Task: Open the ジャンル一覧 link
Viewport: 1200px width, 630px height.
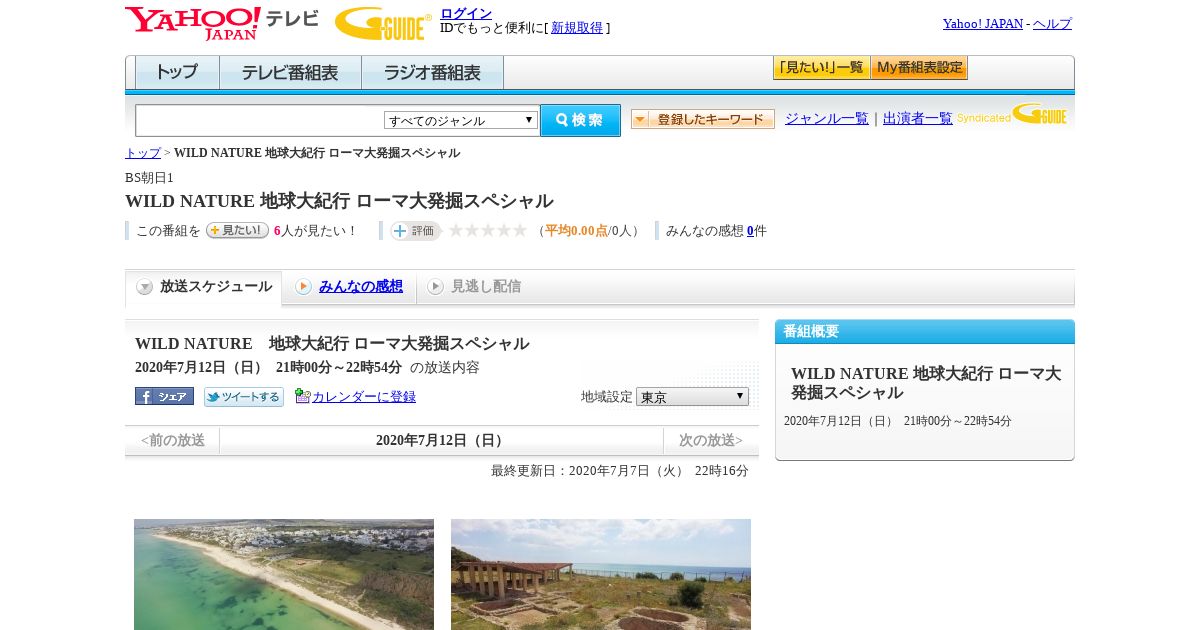Action: (827, 118)
